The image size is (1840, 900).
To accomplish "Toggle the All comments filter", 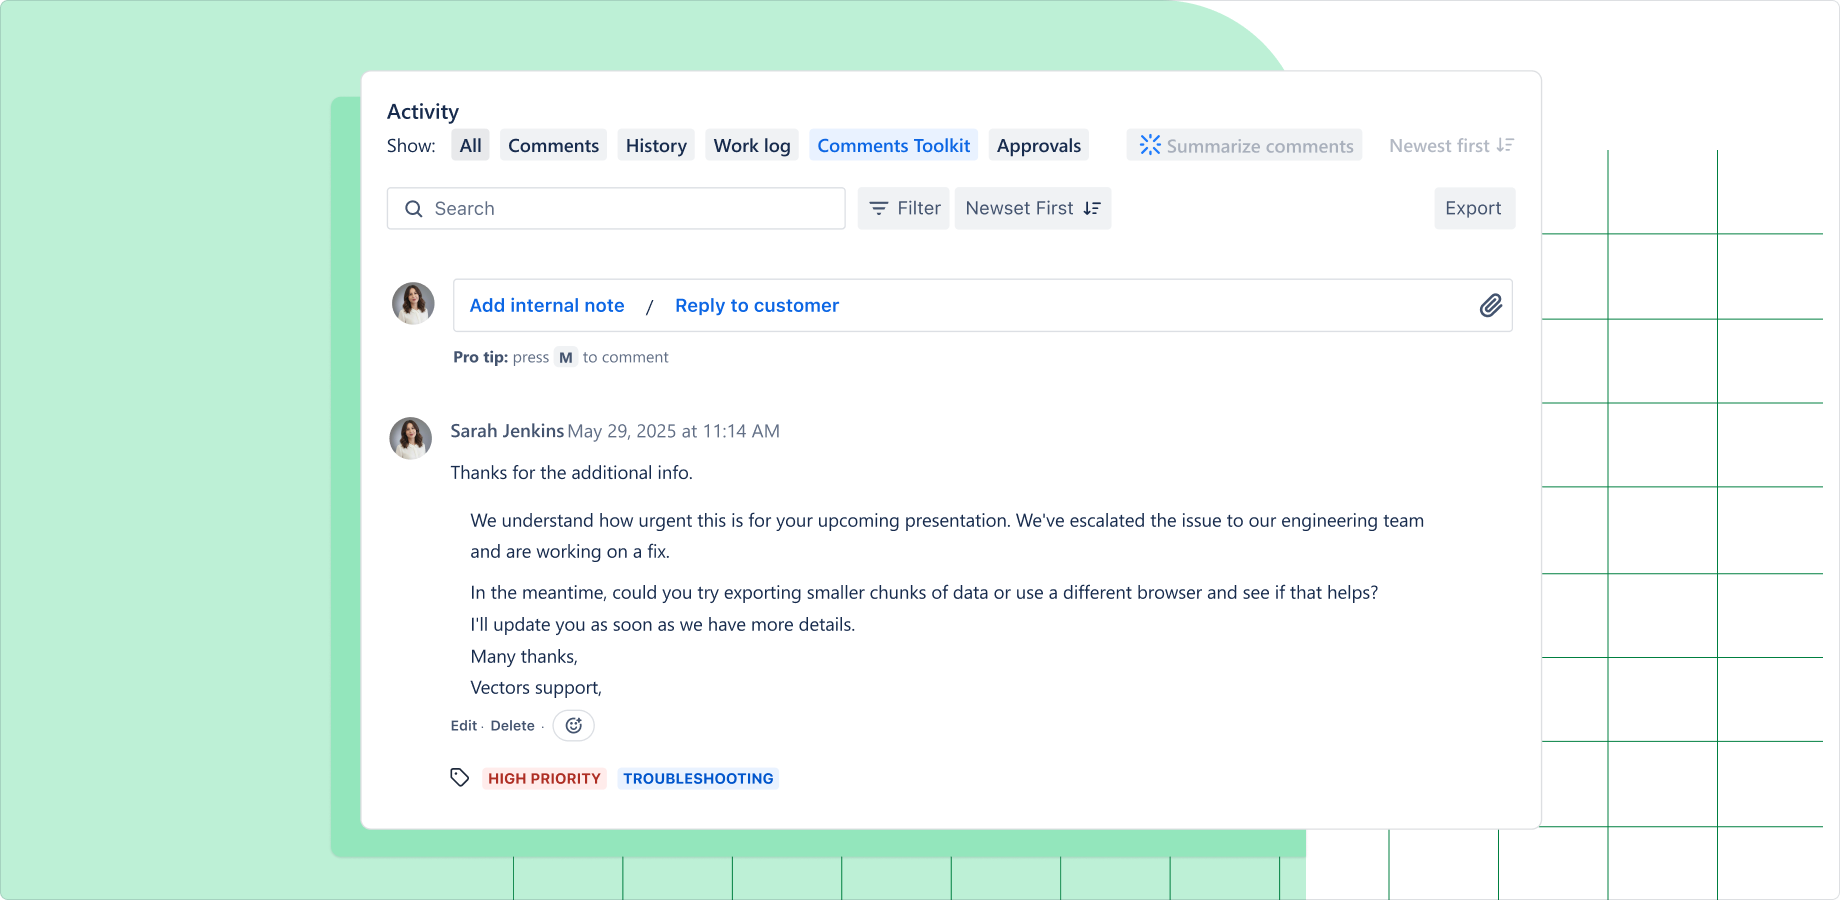I will tap(470, 145).
